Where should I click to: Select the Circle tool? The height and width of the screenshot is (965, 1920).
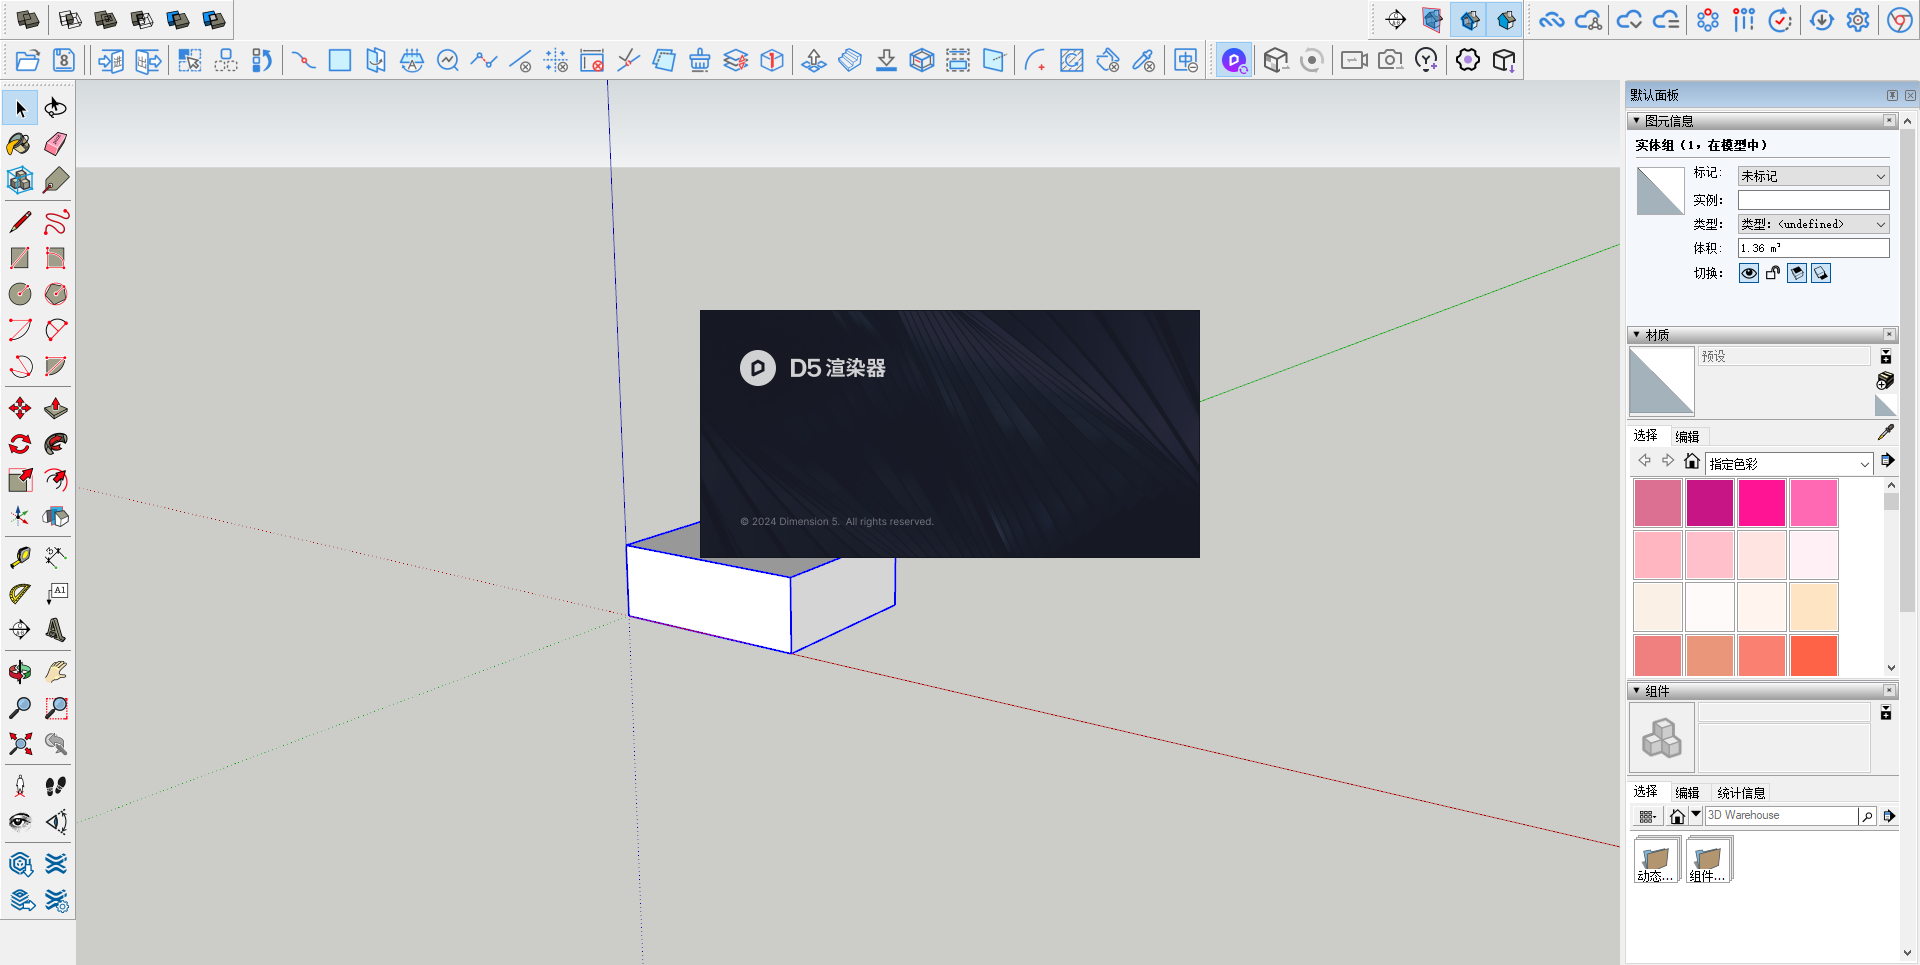click(x=20, y=294)
